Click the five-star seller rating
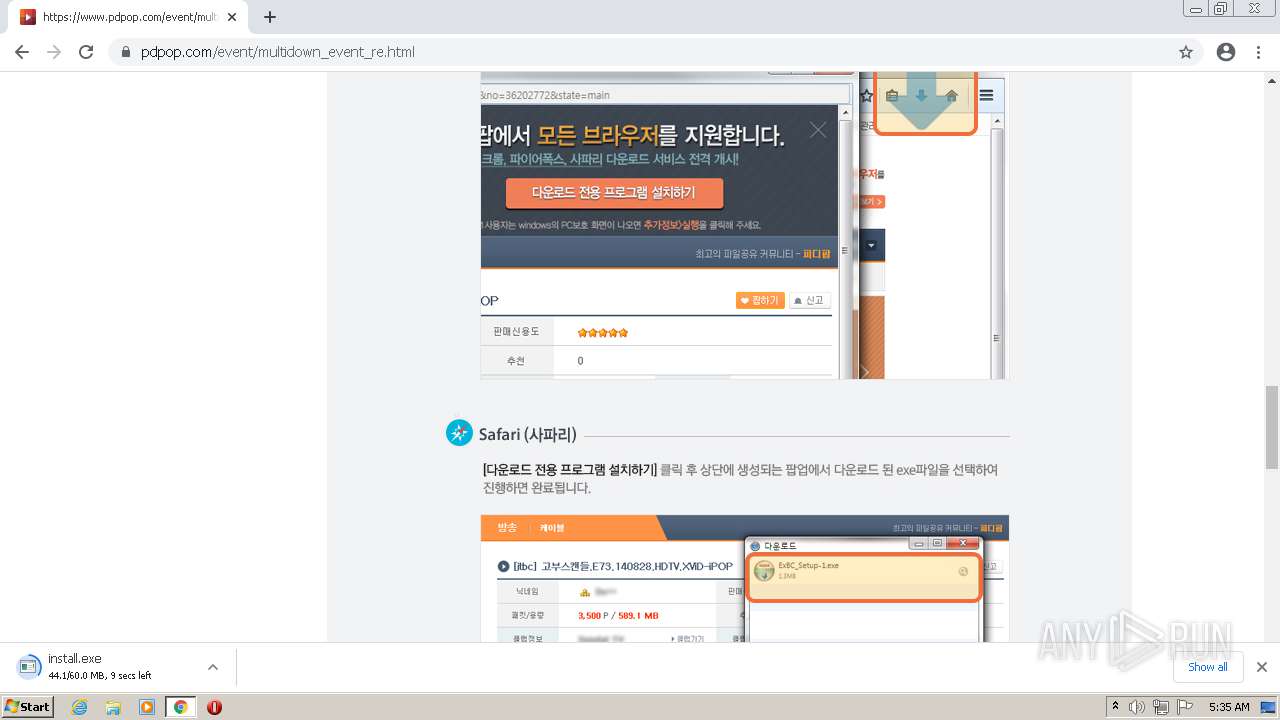1280x720 pixels. point(603,332)
